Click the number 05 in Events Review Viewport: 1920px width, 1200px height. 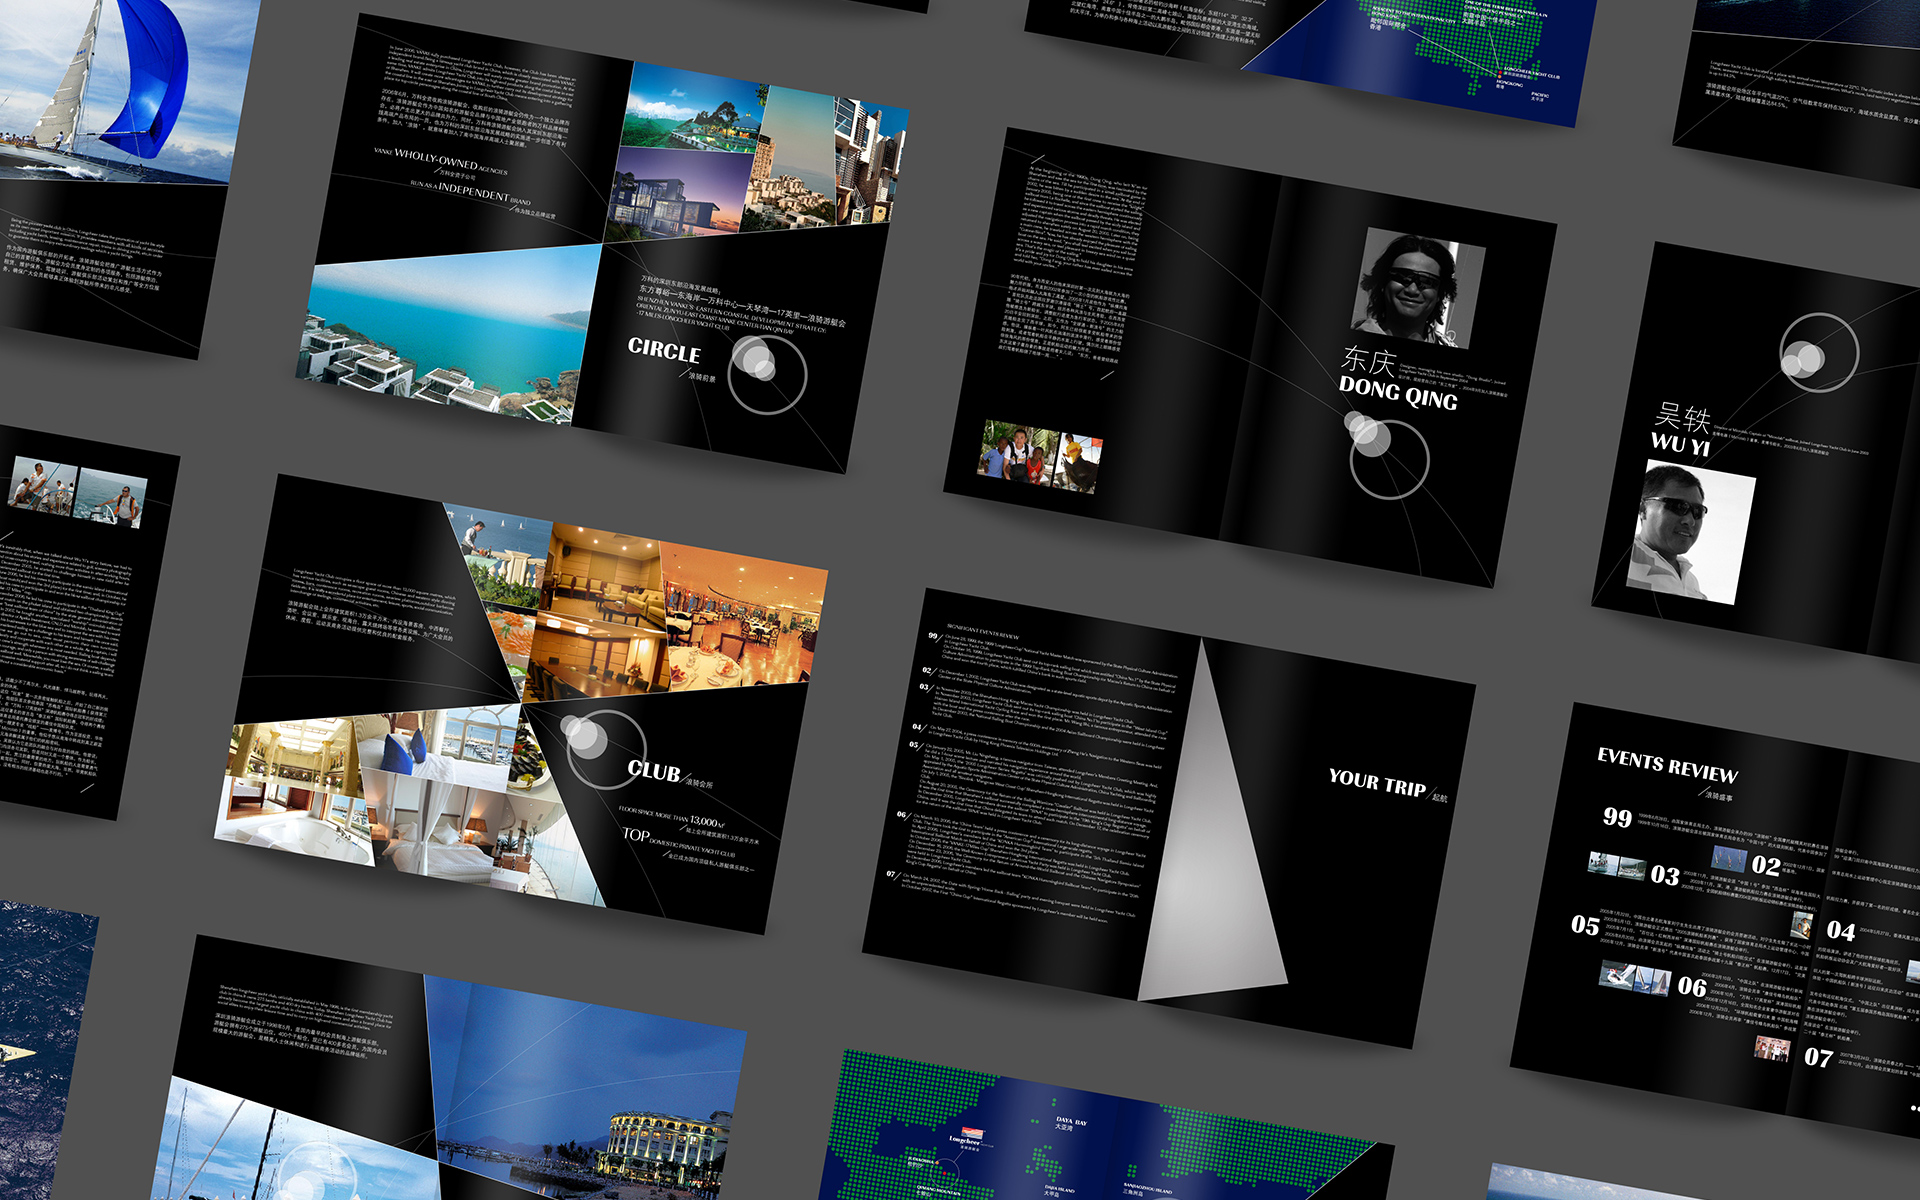(1585, 925)
